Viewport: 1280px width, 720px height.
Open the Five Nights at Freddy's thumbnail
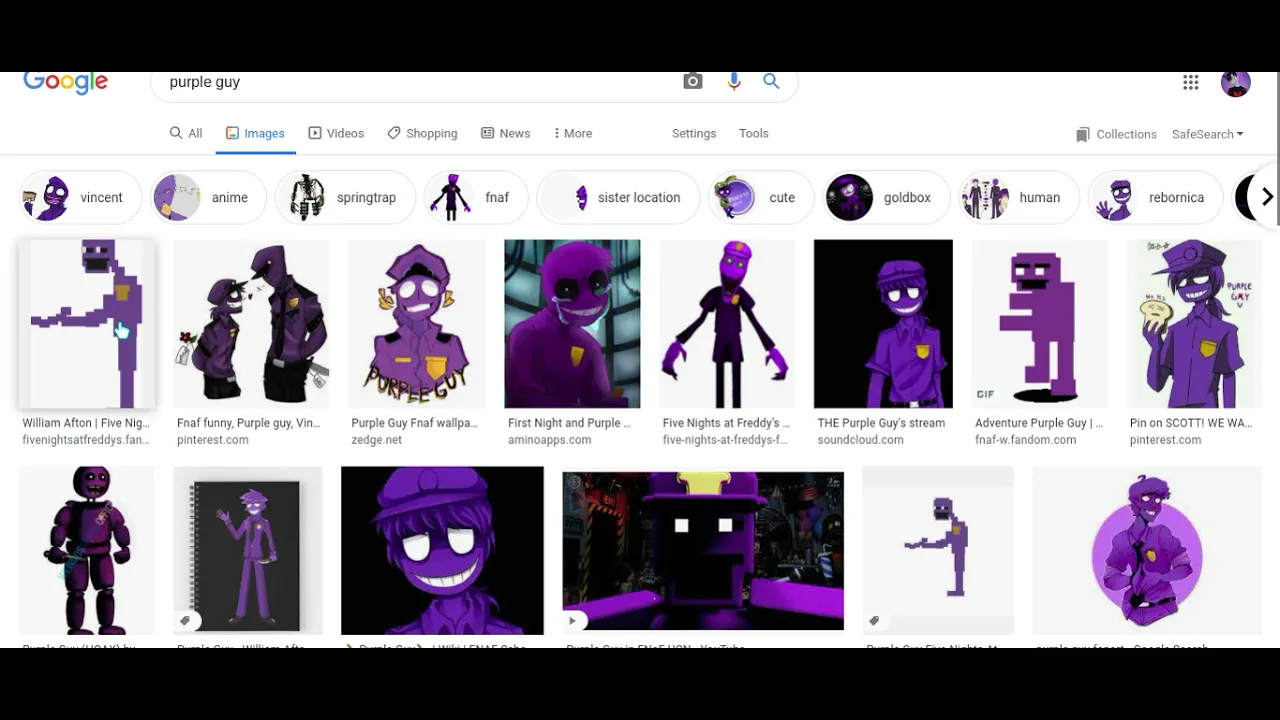click(727, 324)
